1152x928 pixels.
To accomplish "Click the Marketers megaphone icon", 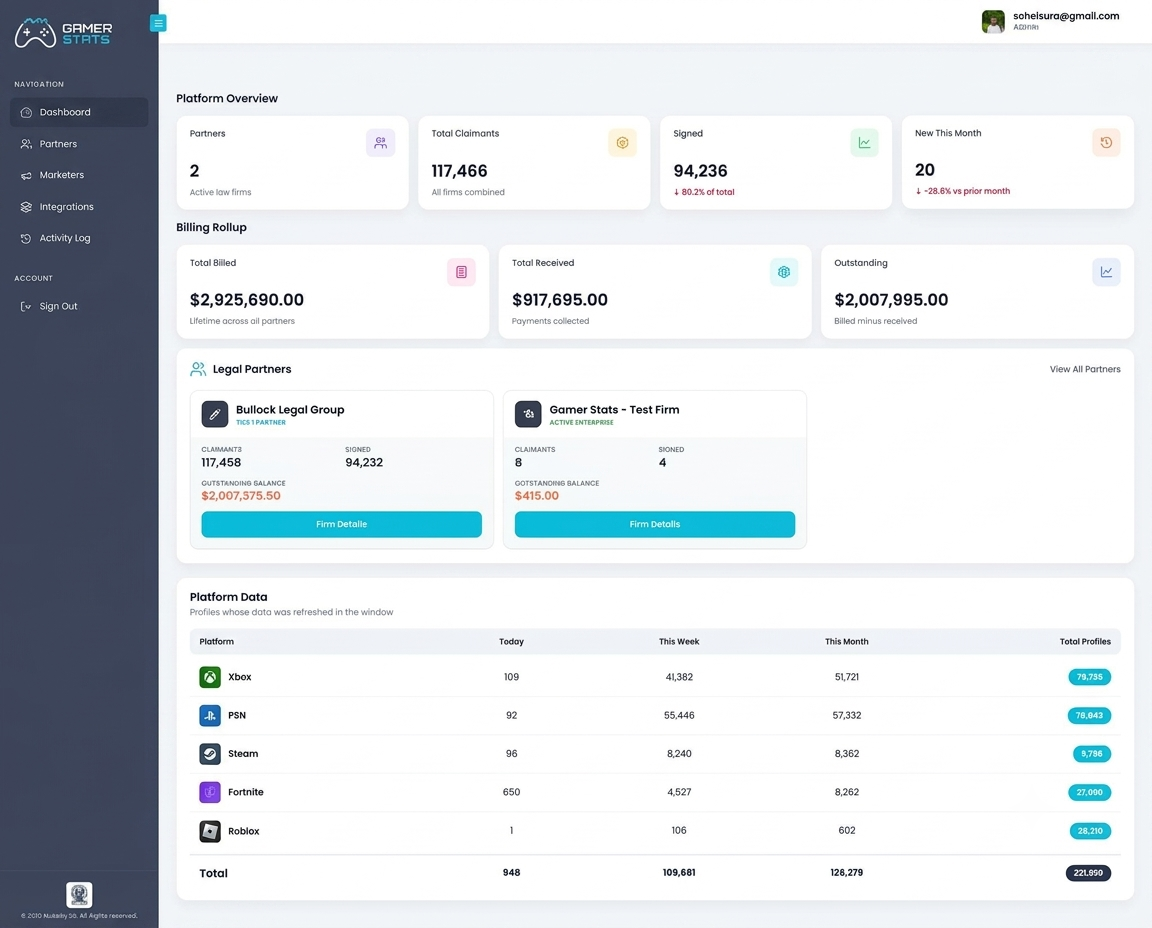I will pyautogui.click(x=26, y=176).
